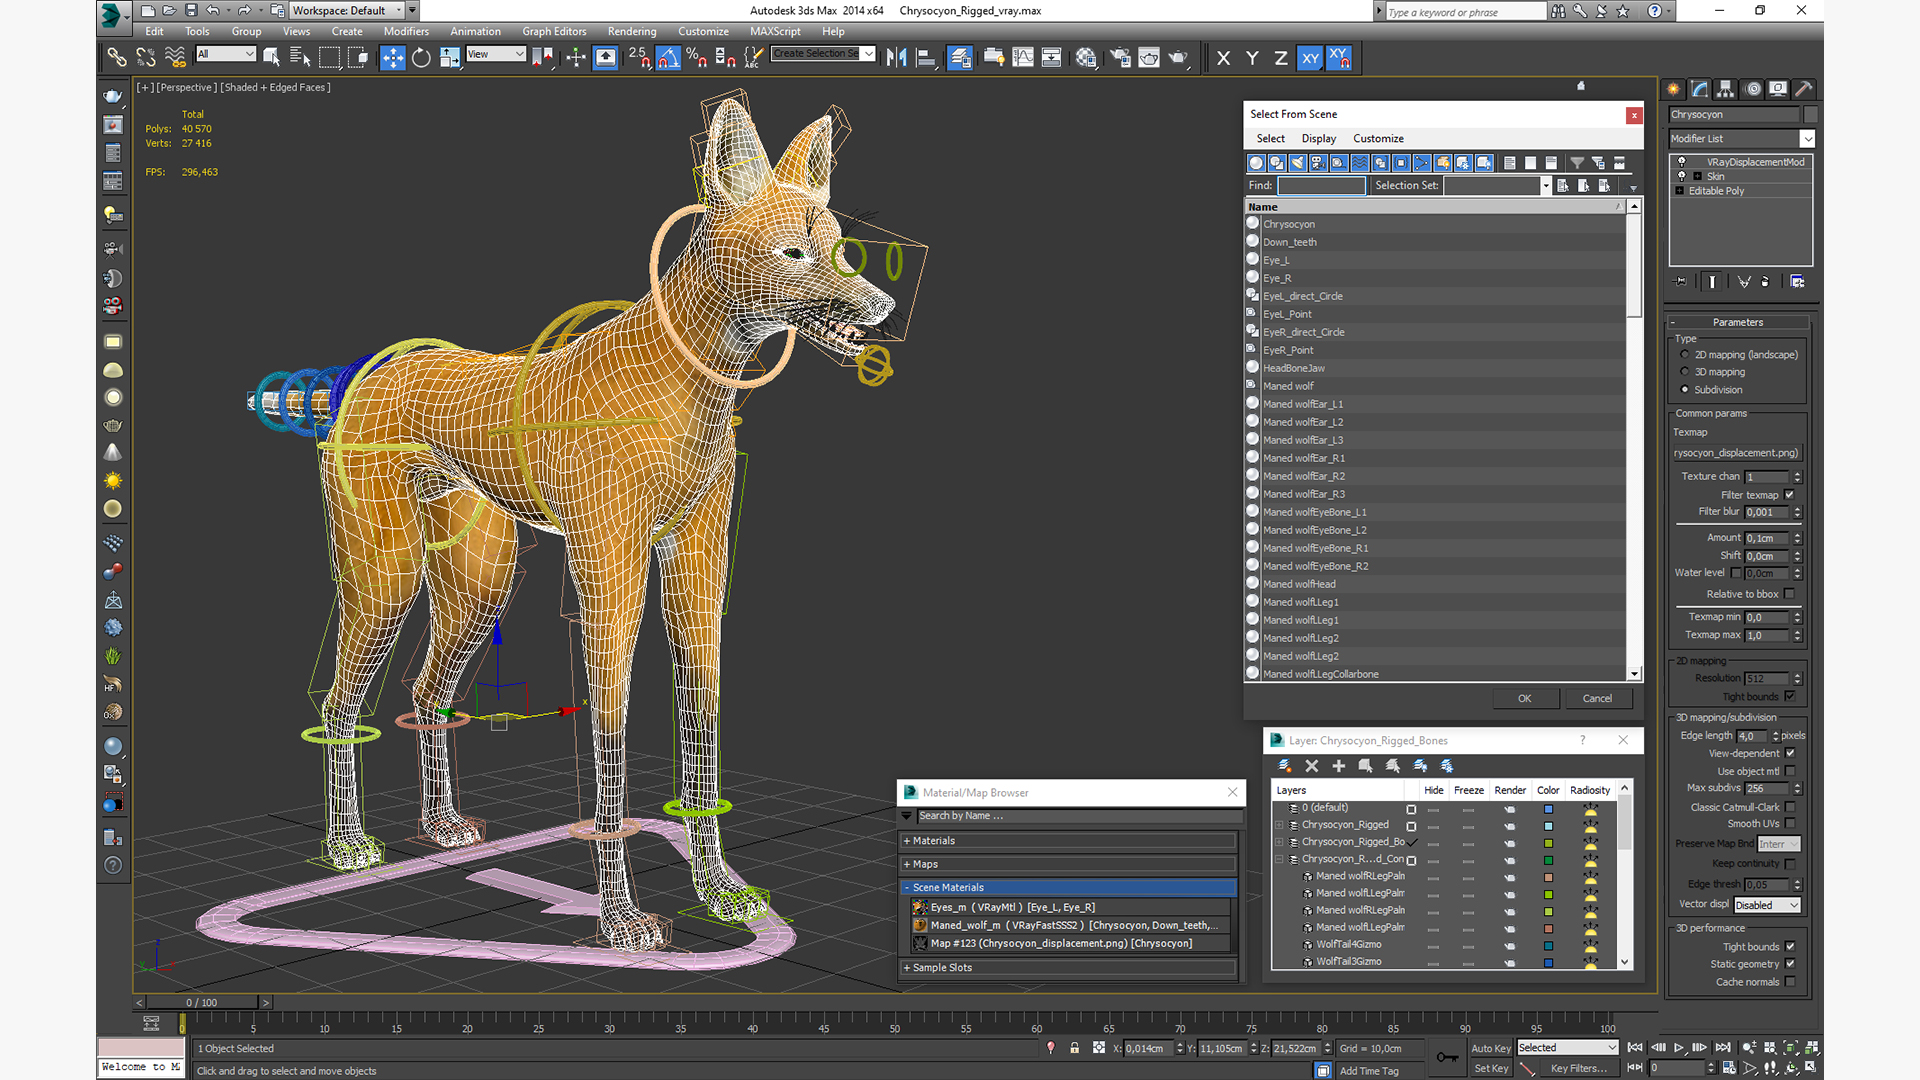Activate the Select Object tool
1920x1080 pixels.
click(x=271, y=58)
